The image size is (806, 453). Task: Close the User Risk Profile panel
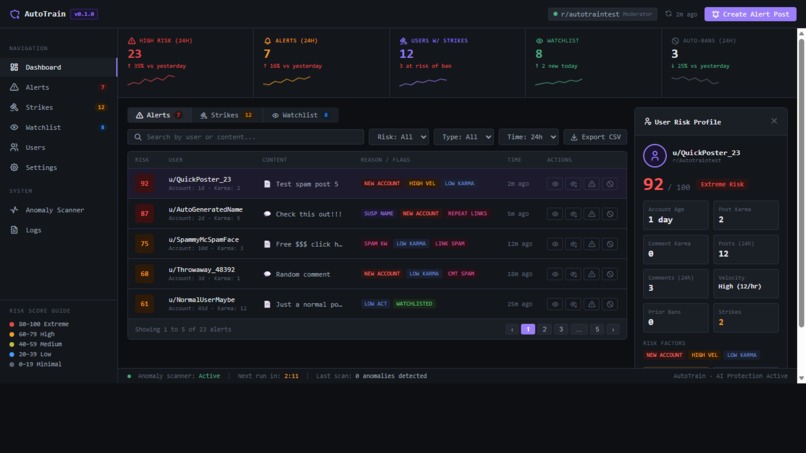[774, 121]
